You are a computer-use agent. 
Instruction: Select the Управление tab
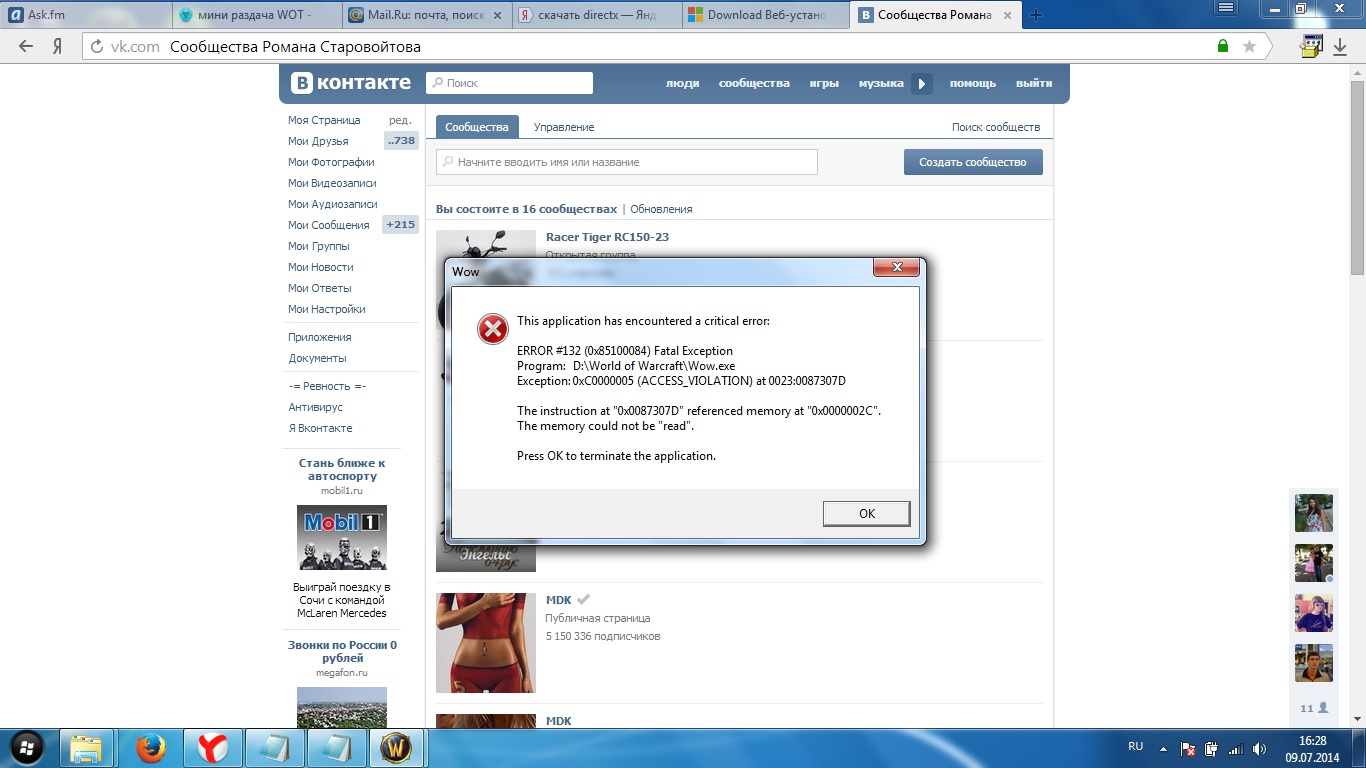[x=564, y=127]
